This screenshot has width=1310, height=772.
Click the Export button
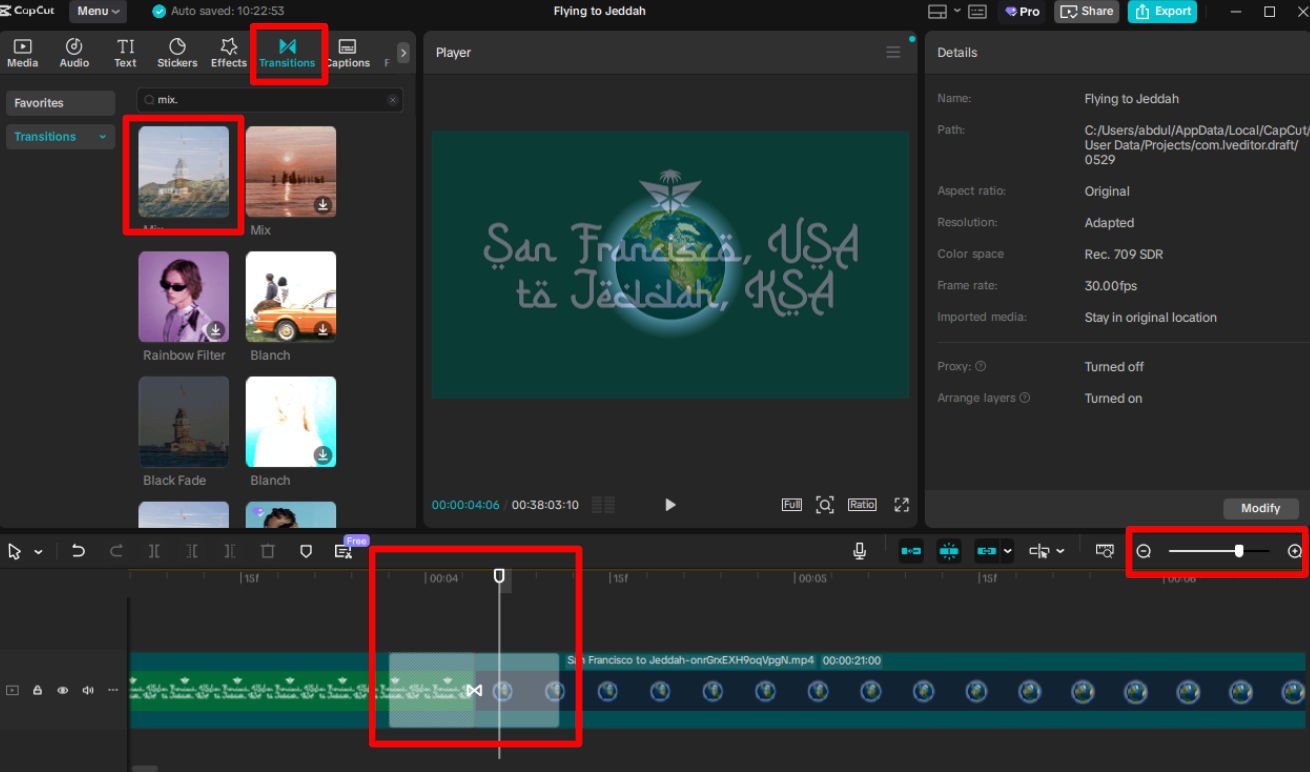click(x=1162, y=12)
